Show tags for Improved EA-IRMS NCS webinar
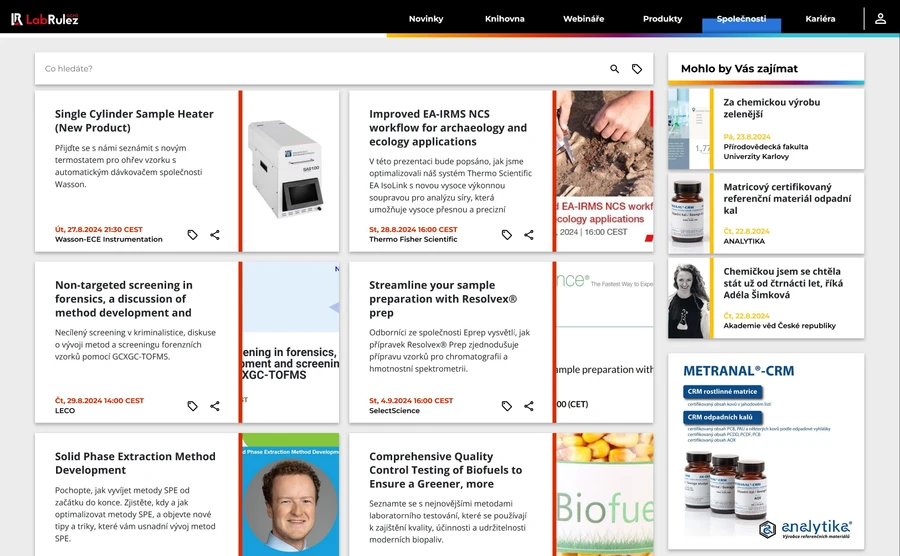 [x=507, y=235]
